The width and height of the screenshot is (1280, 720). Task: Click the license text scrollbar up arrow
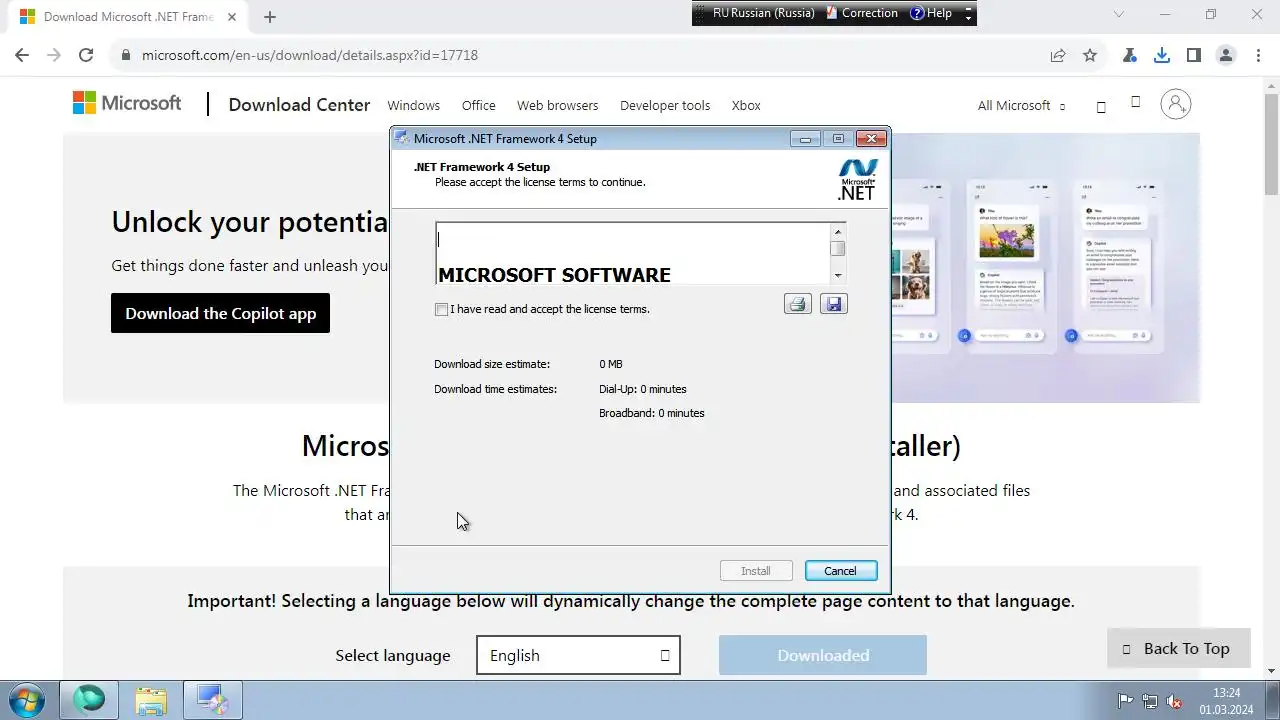click(x=838, y=231)
